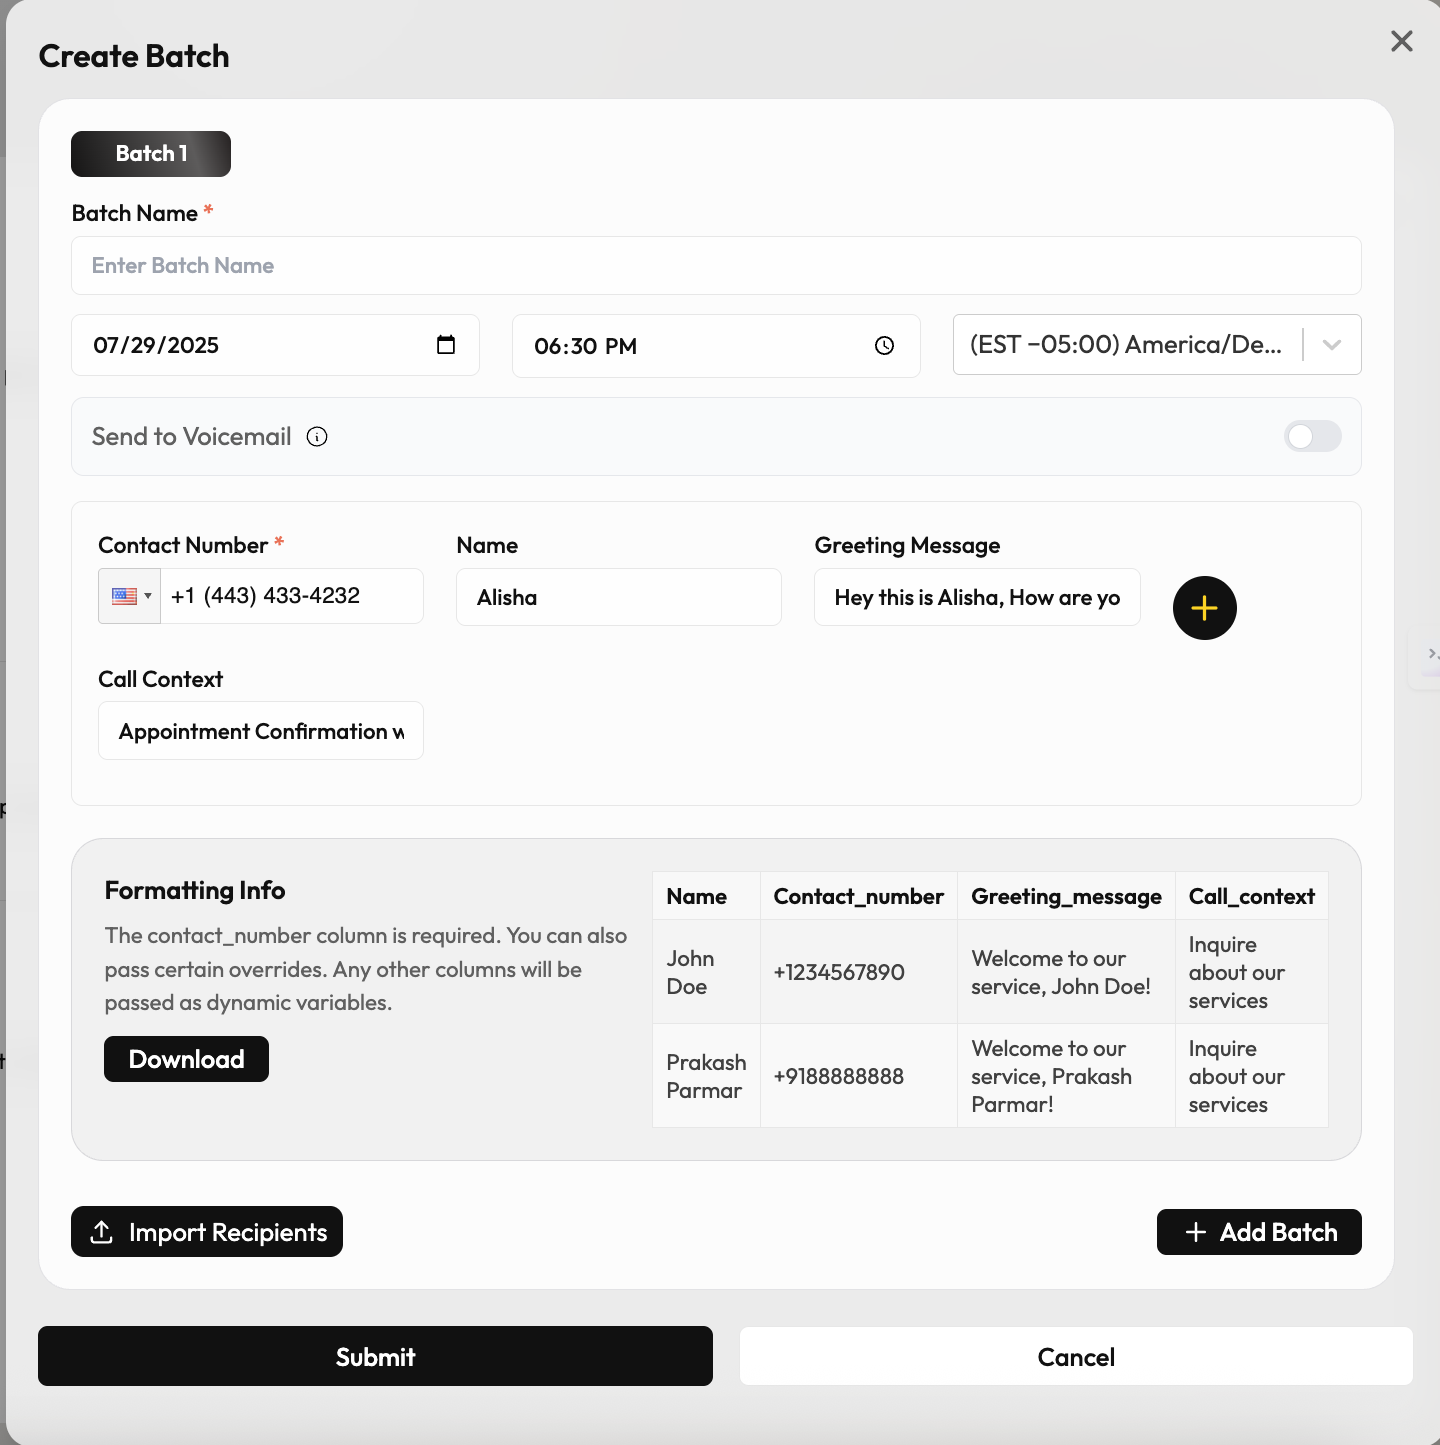Edit the Greeting Message for Alisha
This screenshot has width=1440, height=1445.
(977, 597)
